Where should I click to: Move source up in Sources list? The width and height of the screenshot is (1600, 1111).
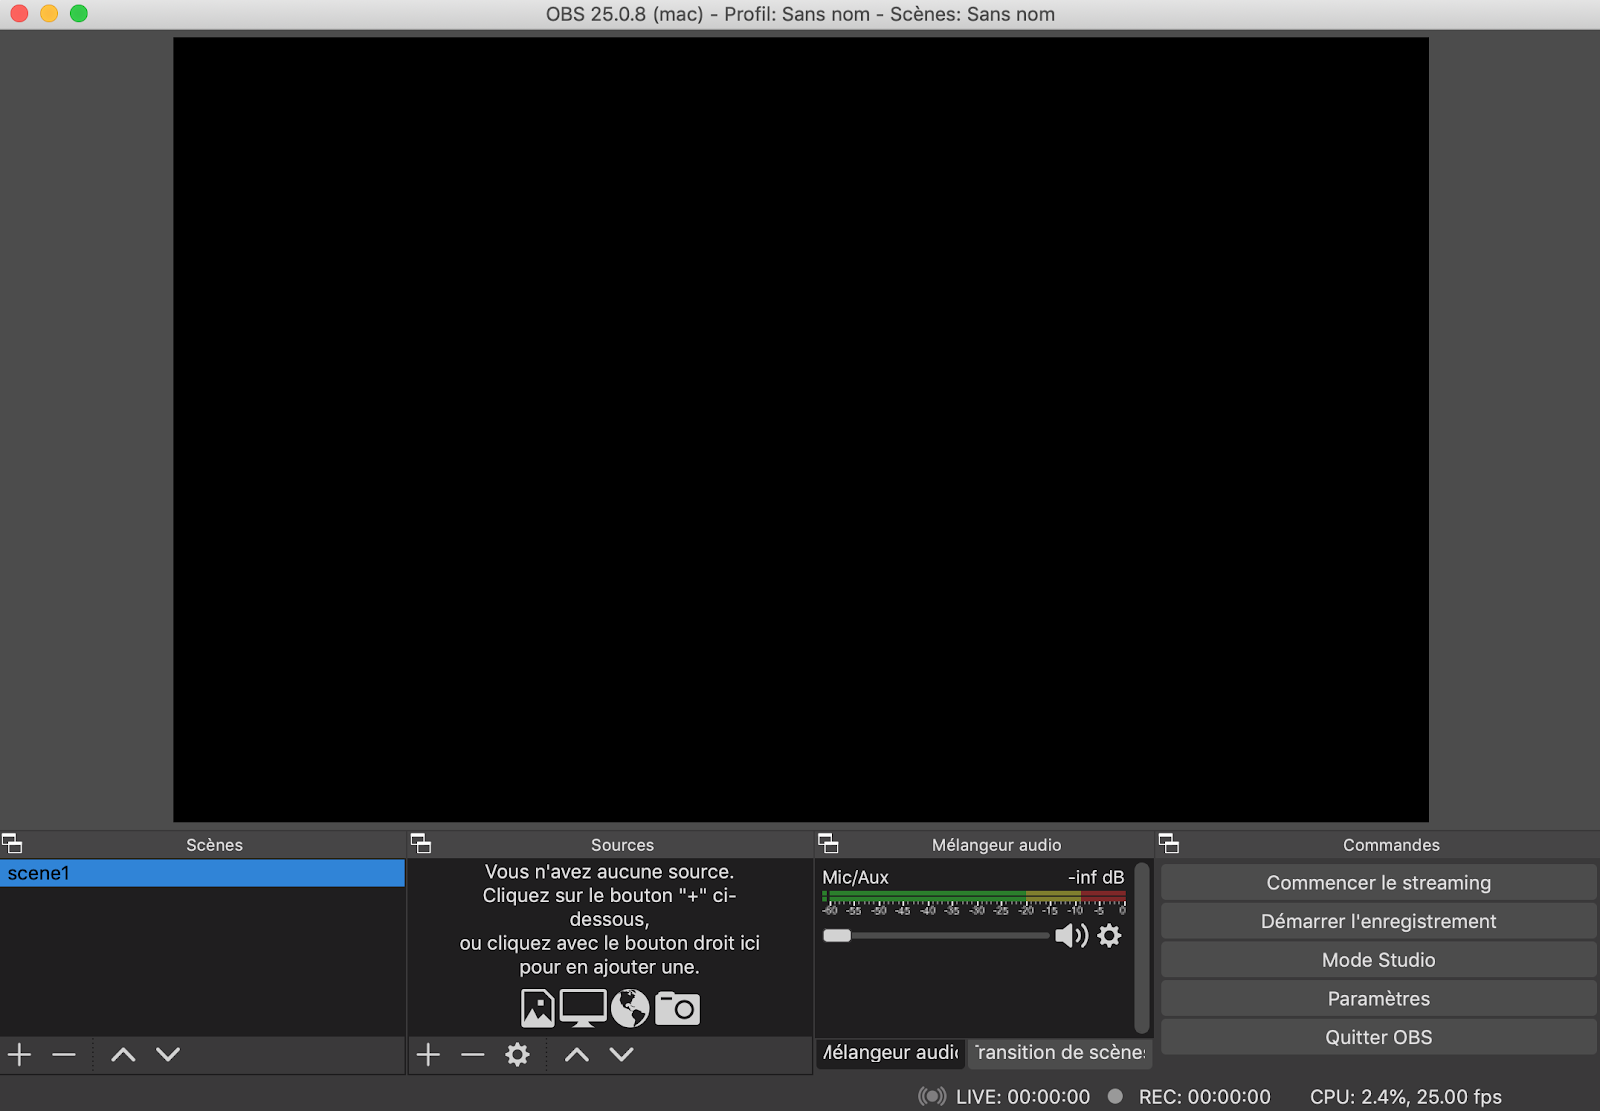(x=577, y=1054)
